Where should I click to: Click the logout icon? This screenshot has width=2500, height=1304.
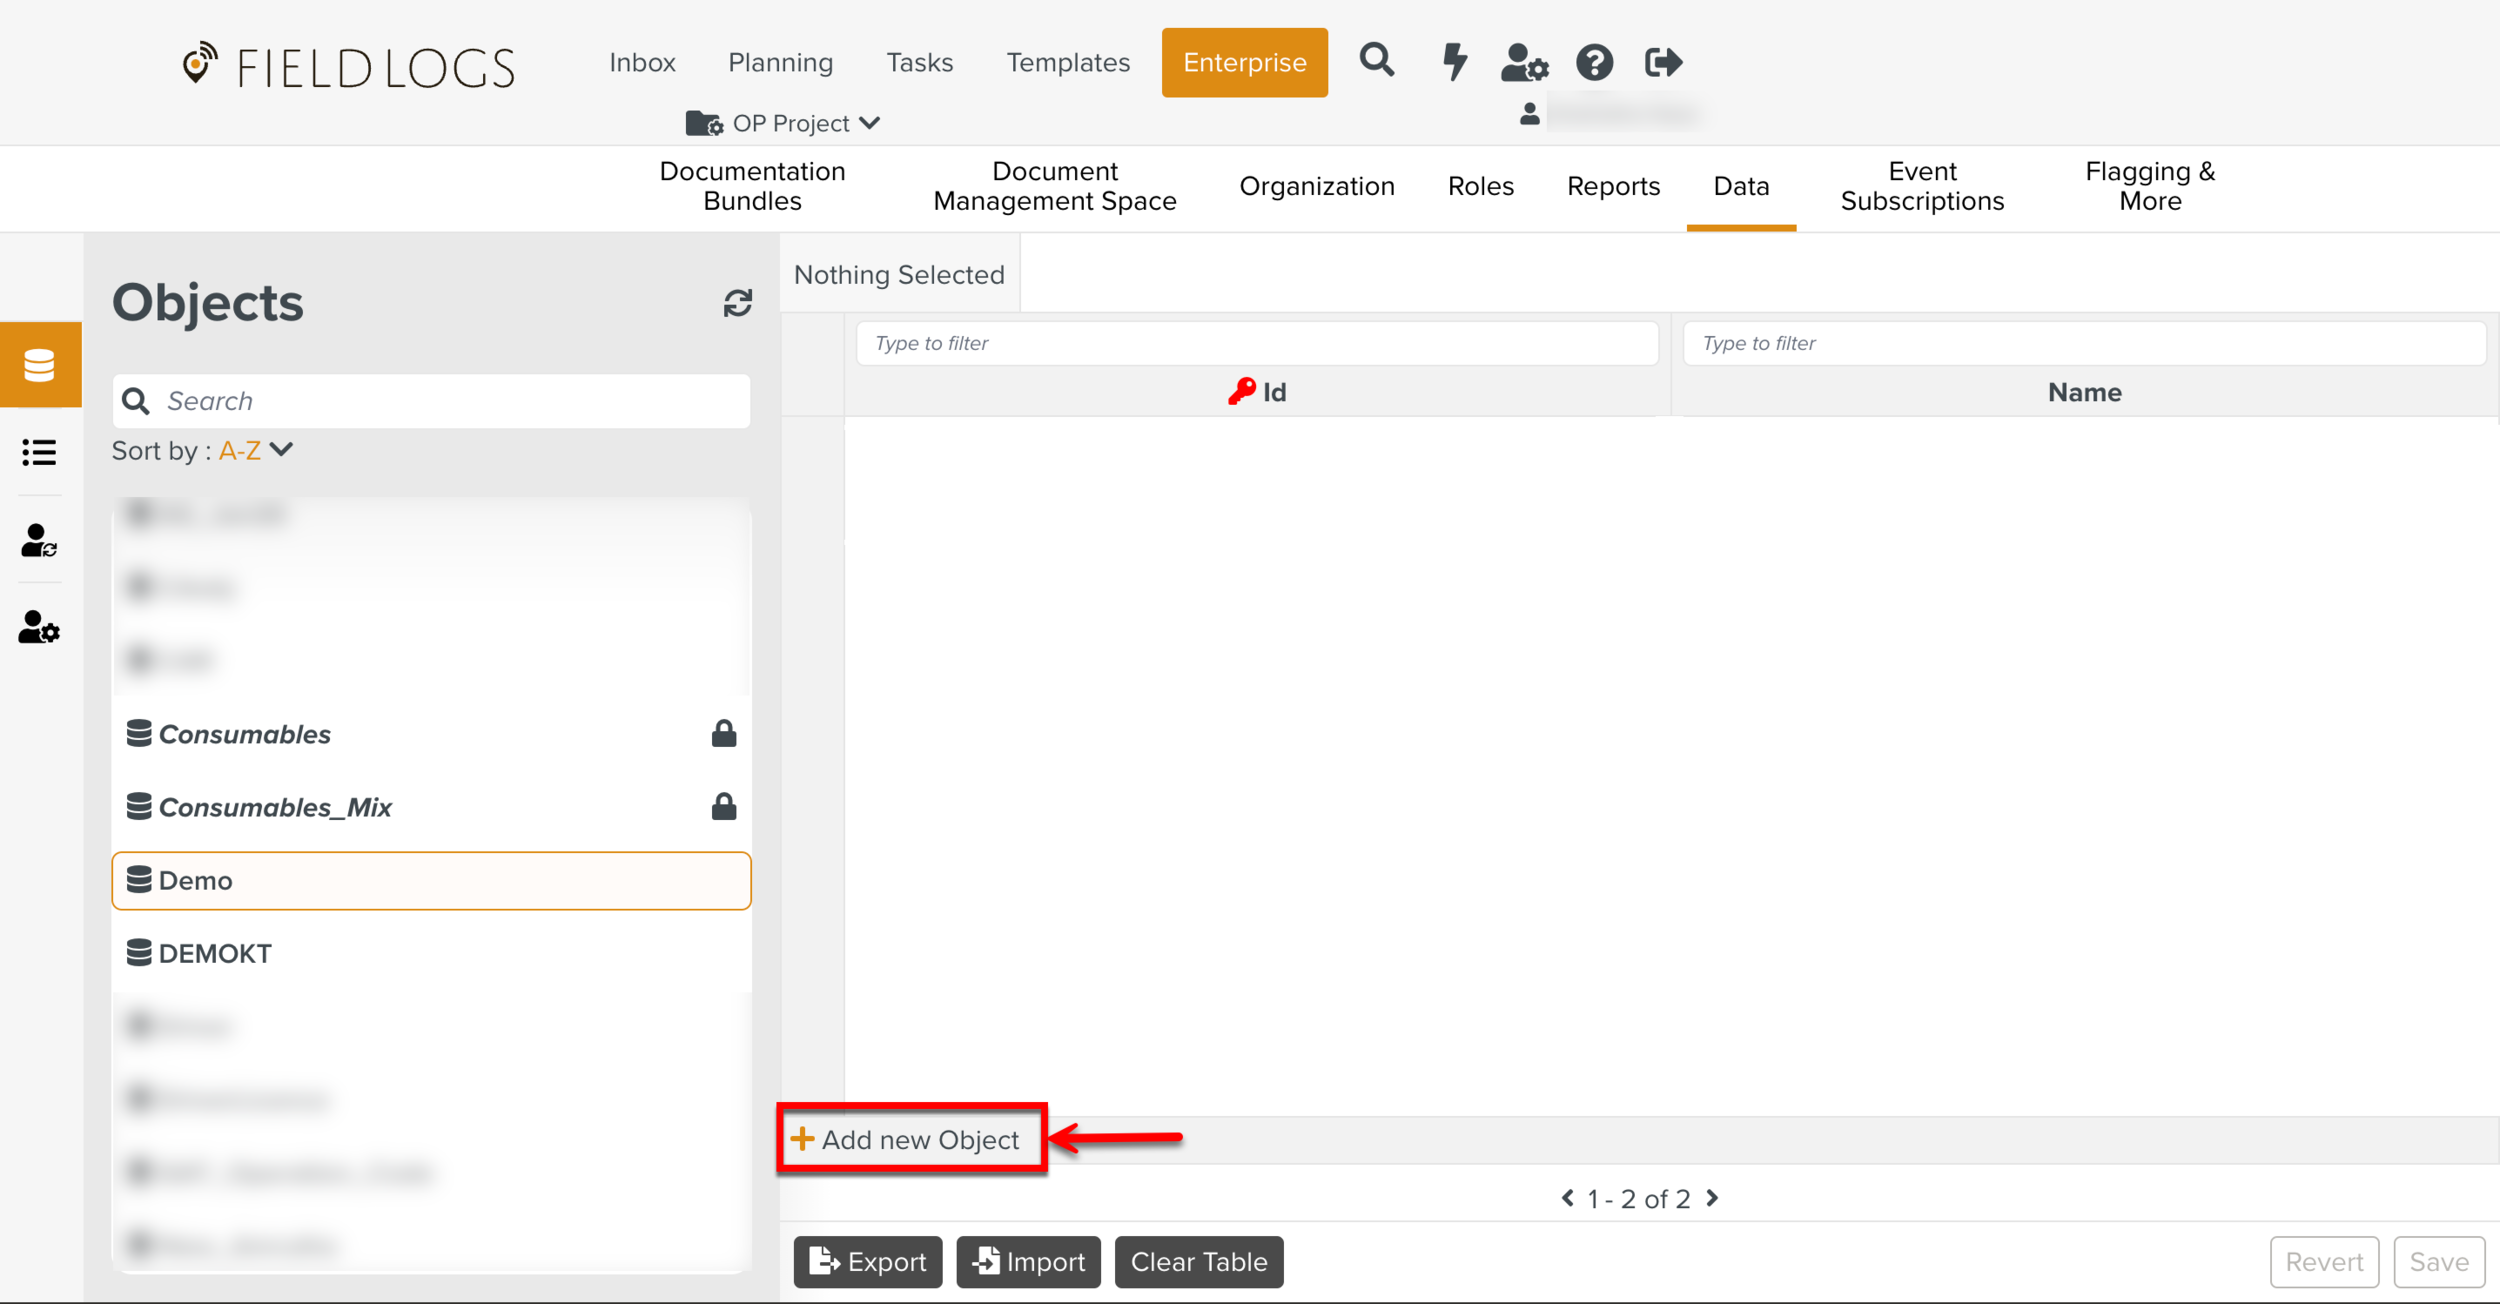(x=1663, y=62)
